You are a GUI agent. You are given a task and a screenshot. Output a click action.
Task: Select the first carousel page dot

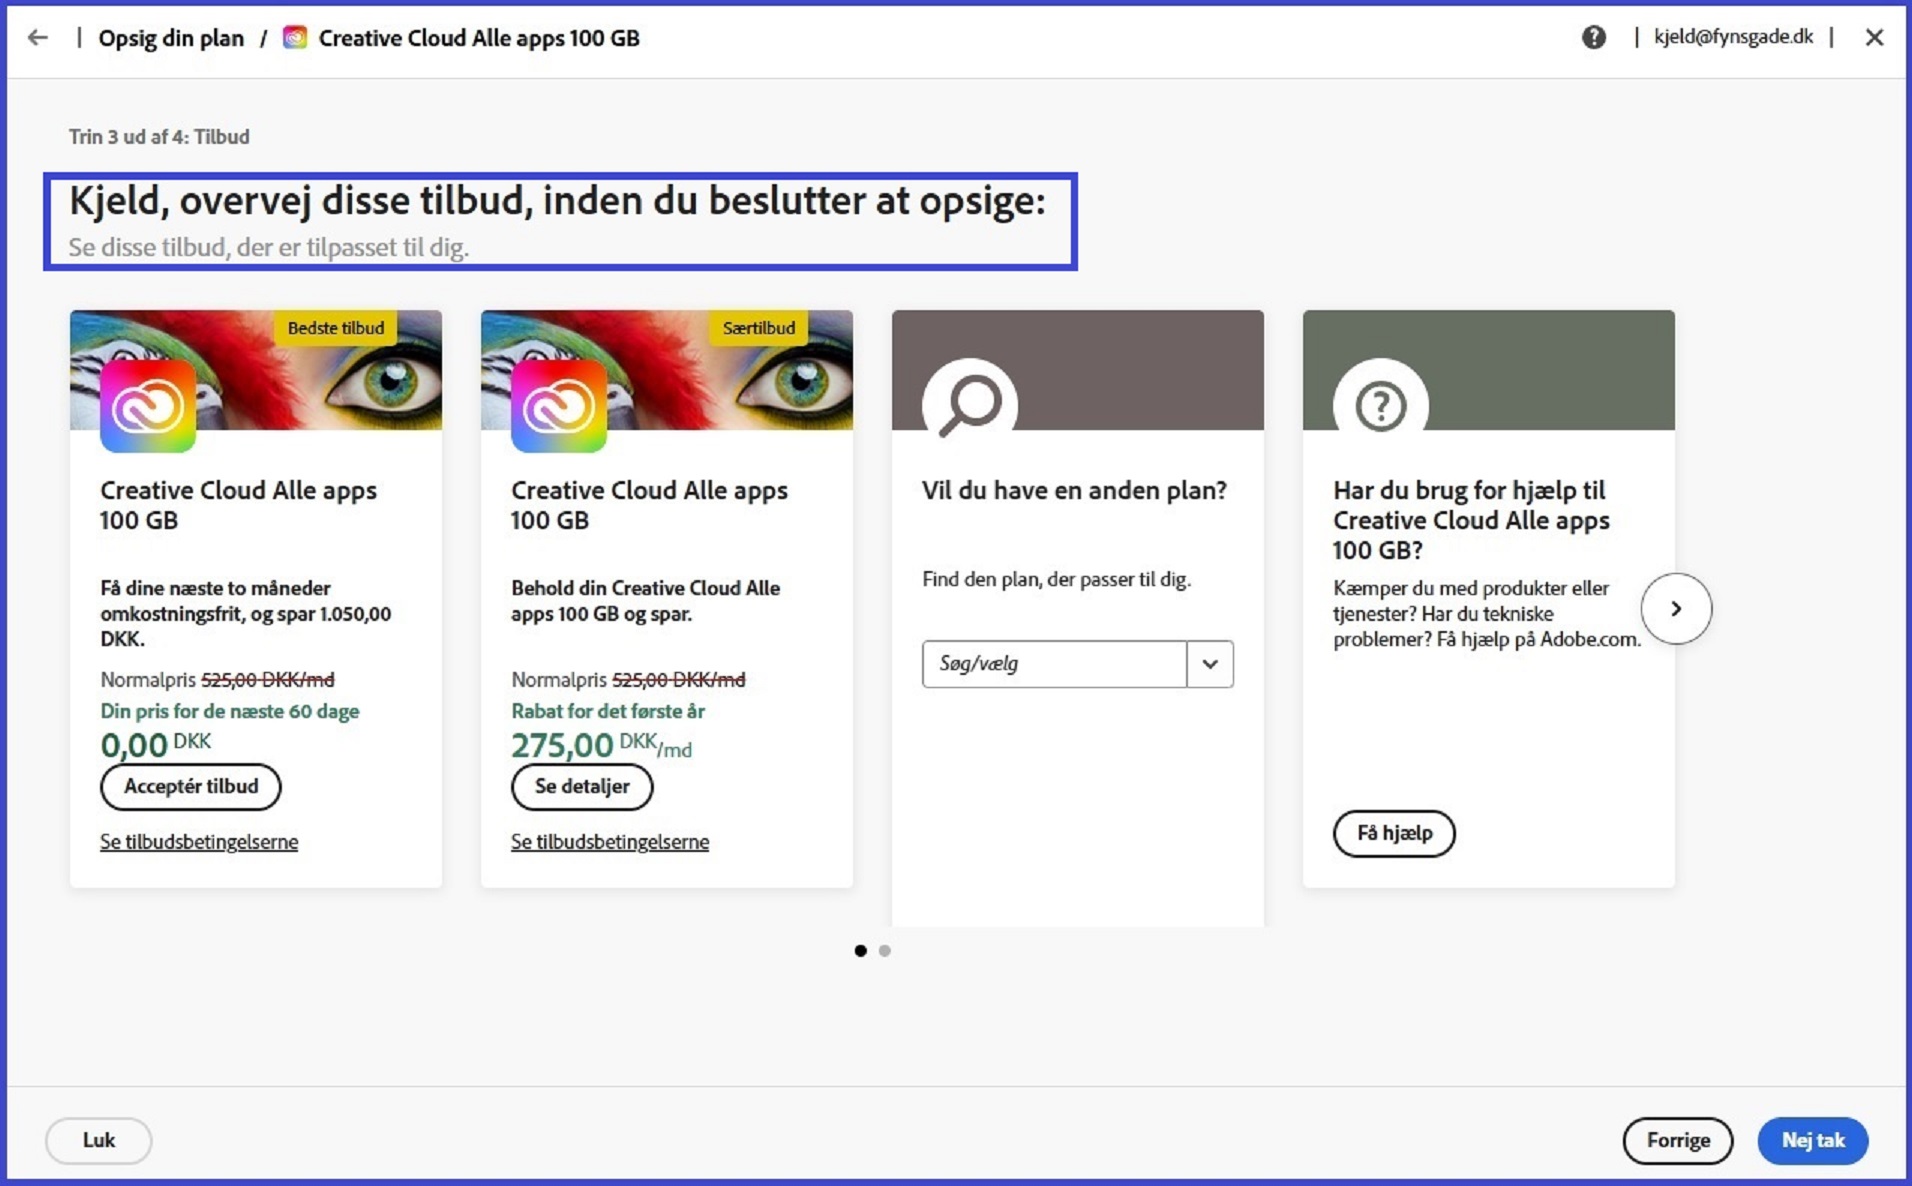coord(860,951)
